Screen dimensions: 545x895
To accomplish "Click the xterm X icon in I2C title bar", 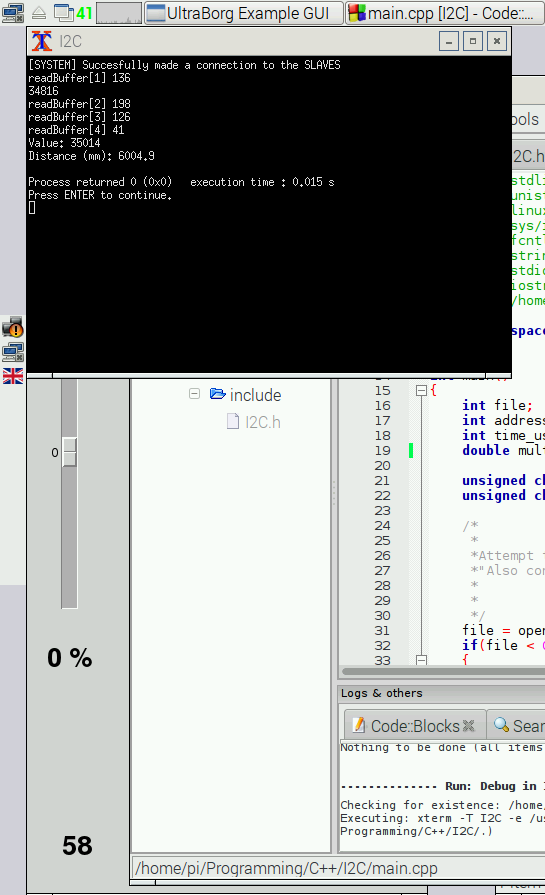I will point(42,41).
